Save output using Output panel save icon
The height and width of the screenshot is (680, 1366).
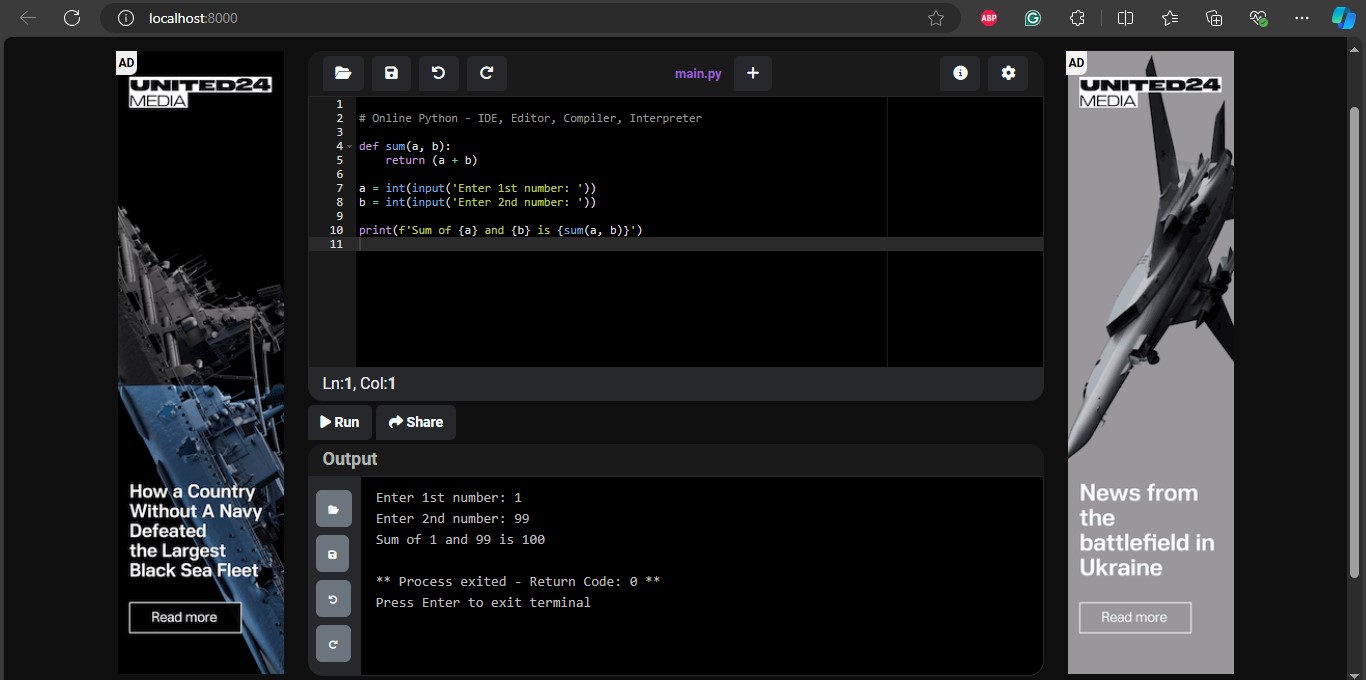pyautogui.click(x=333, y=554)
